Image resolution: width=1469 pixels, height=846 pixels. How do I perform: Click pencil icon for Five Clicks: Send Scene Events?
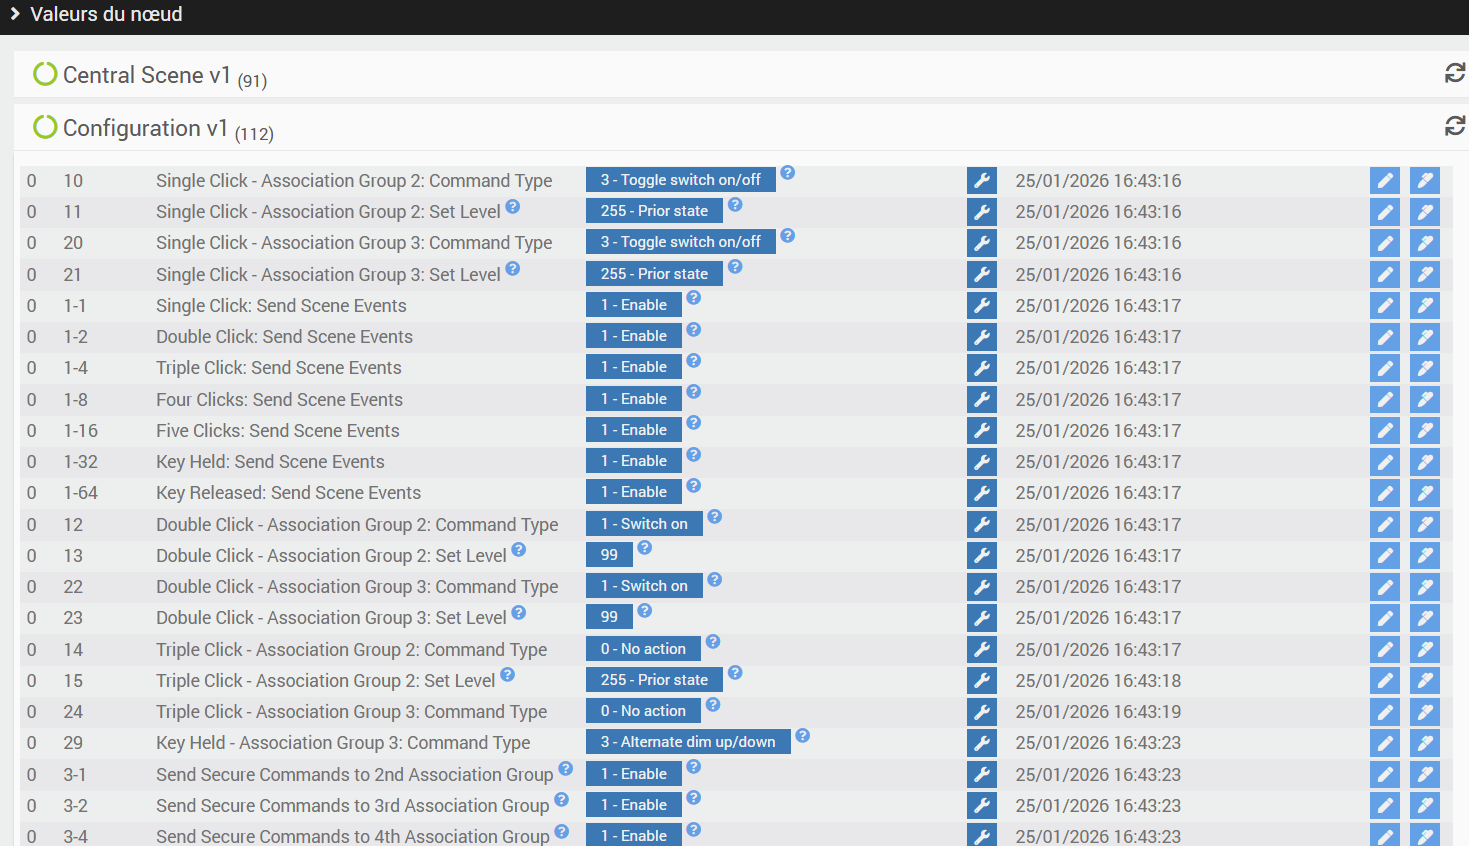tap(1385, 431)
